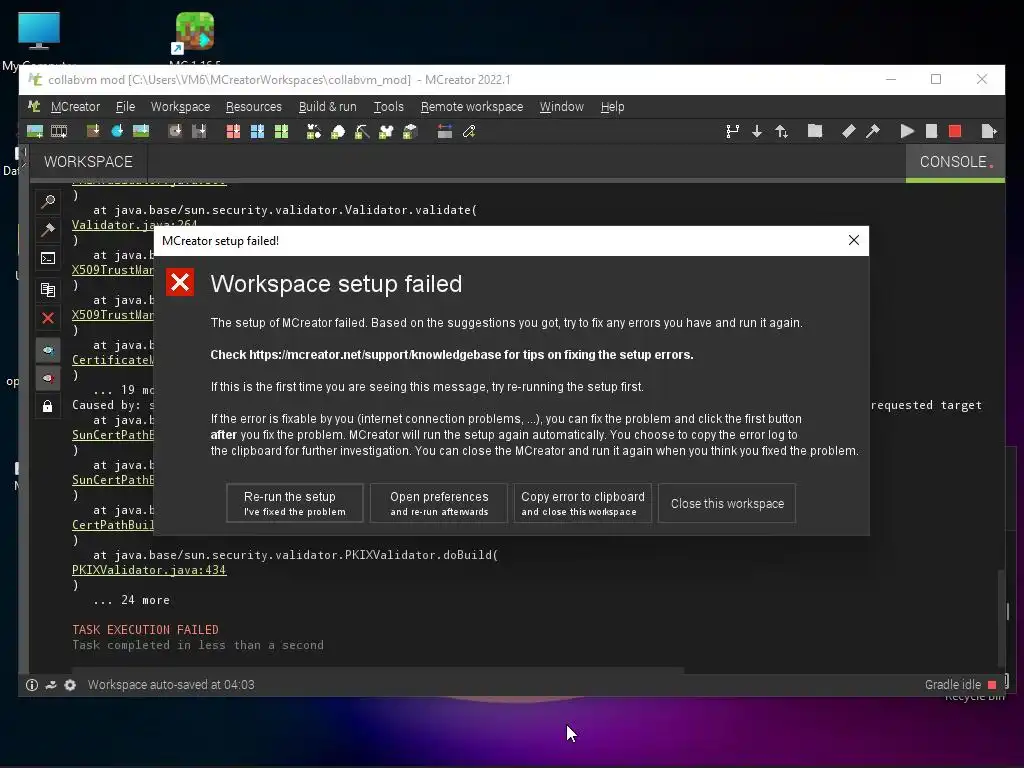Click the export mod file icon
This screenshot has width=1024, height=768.
coord(989,131)
